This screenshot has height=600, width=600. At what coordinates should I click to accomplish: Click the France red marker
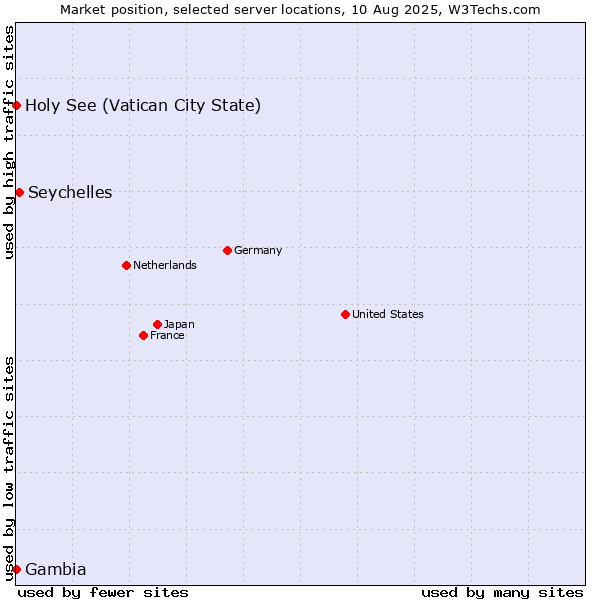pos(143,336)
